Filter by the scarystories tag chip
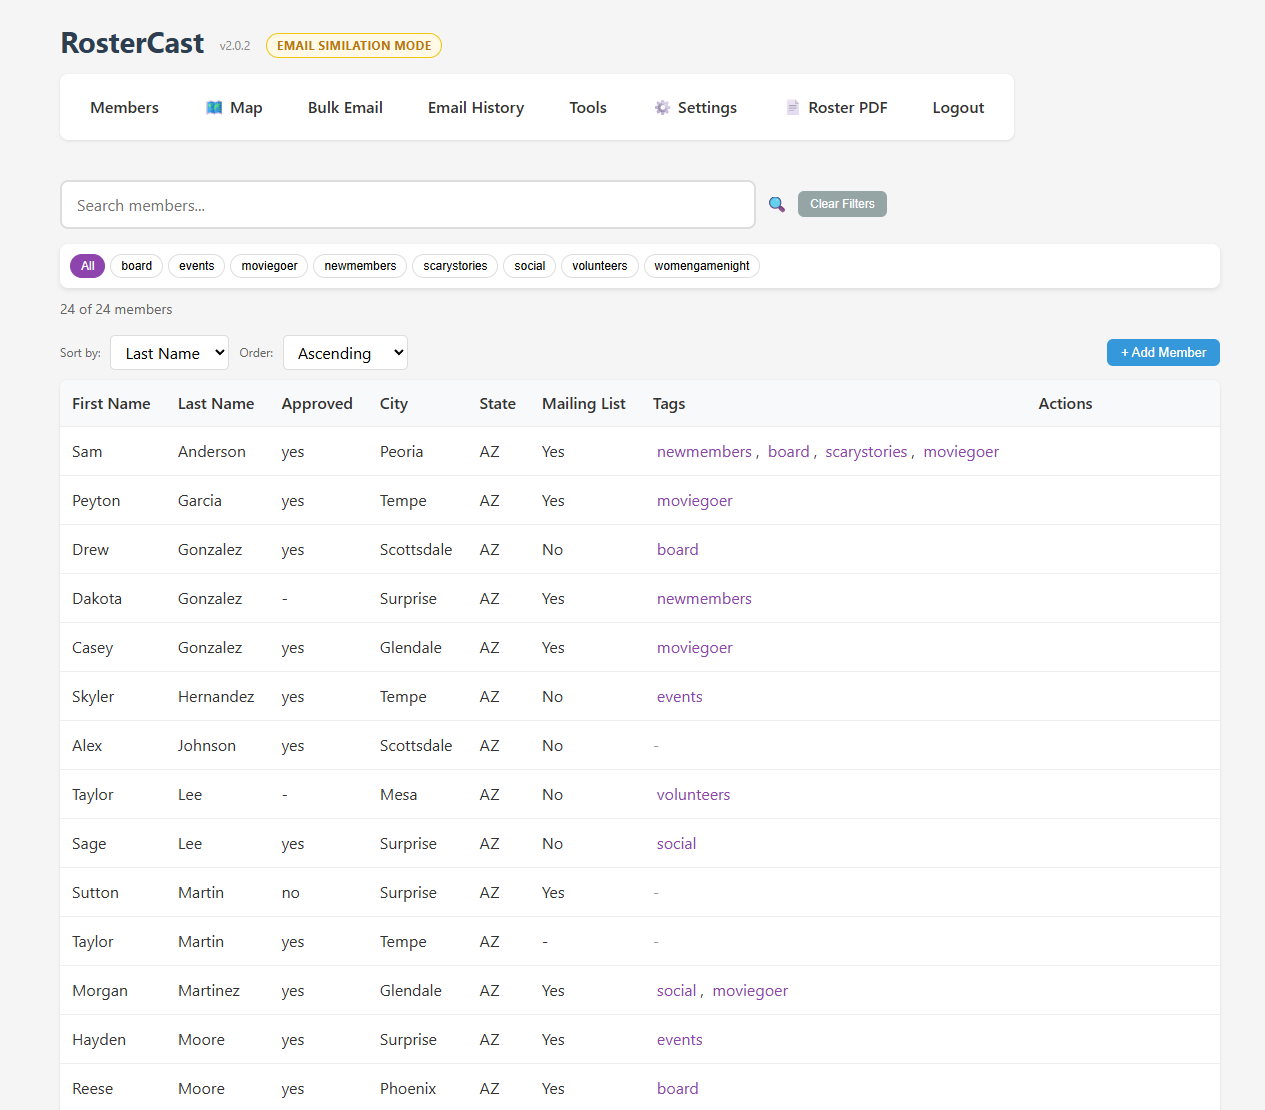 [x=455, y=266]
